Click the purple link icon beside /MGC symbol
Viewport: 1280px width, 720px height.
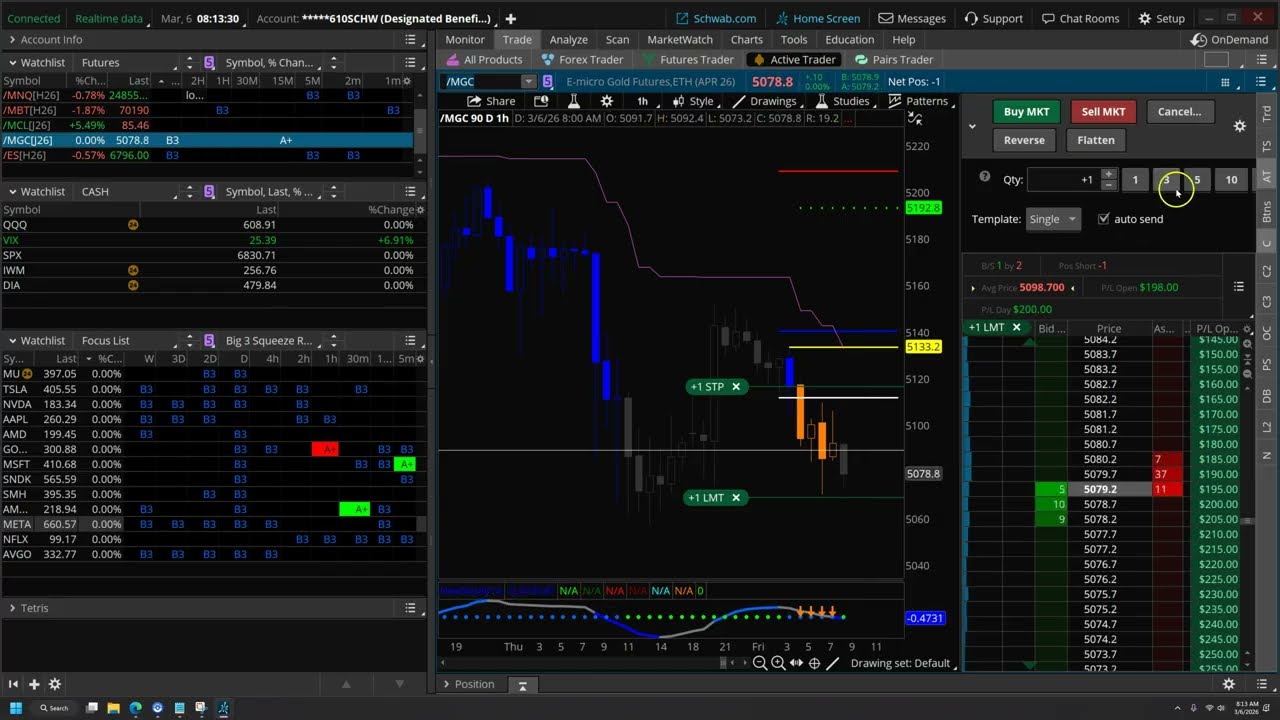point(548,82)
